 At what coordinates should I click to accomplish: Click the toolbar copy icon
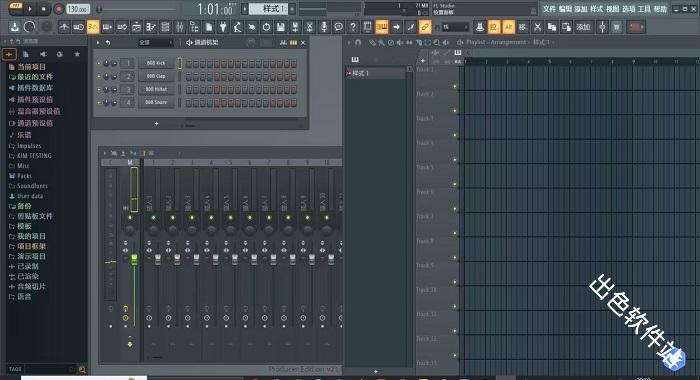coord(552,27)
